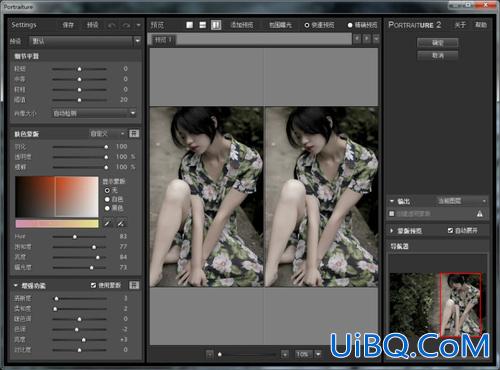Open the preview tab list arrow
The width and height of the screenshot is (500, 370).
pos(376,39)
